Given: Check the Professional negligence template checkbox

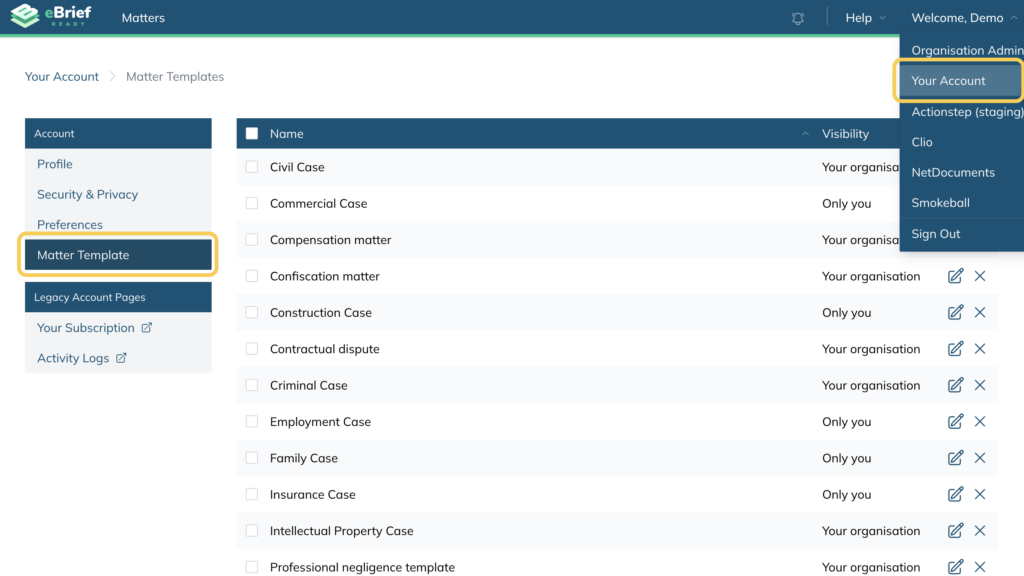Looking at the screenshot, I should (252, 567).
